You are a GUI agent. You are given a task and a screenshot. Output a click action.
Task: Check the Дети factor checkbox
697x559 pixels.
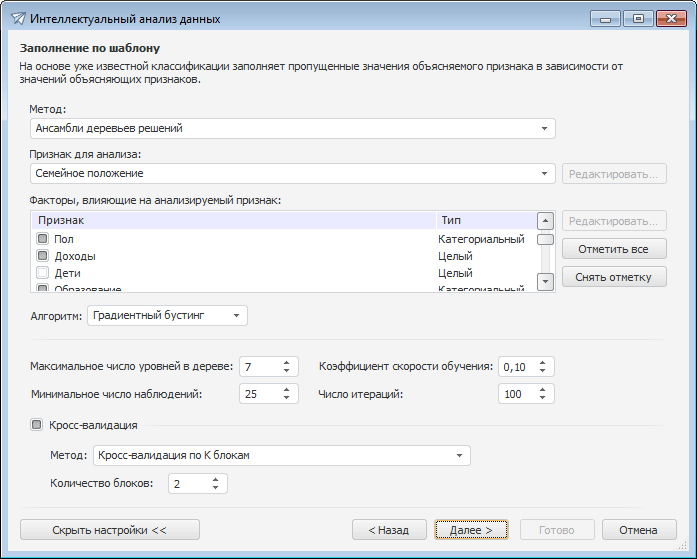point(43,273)
